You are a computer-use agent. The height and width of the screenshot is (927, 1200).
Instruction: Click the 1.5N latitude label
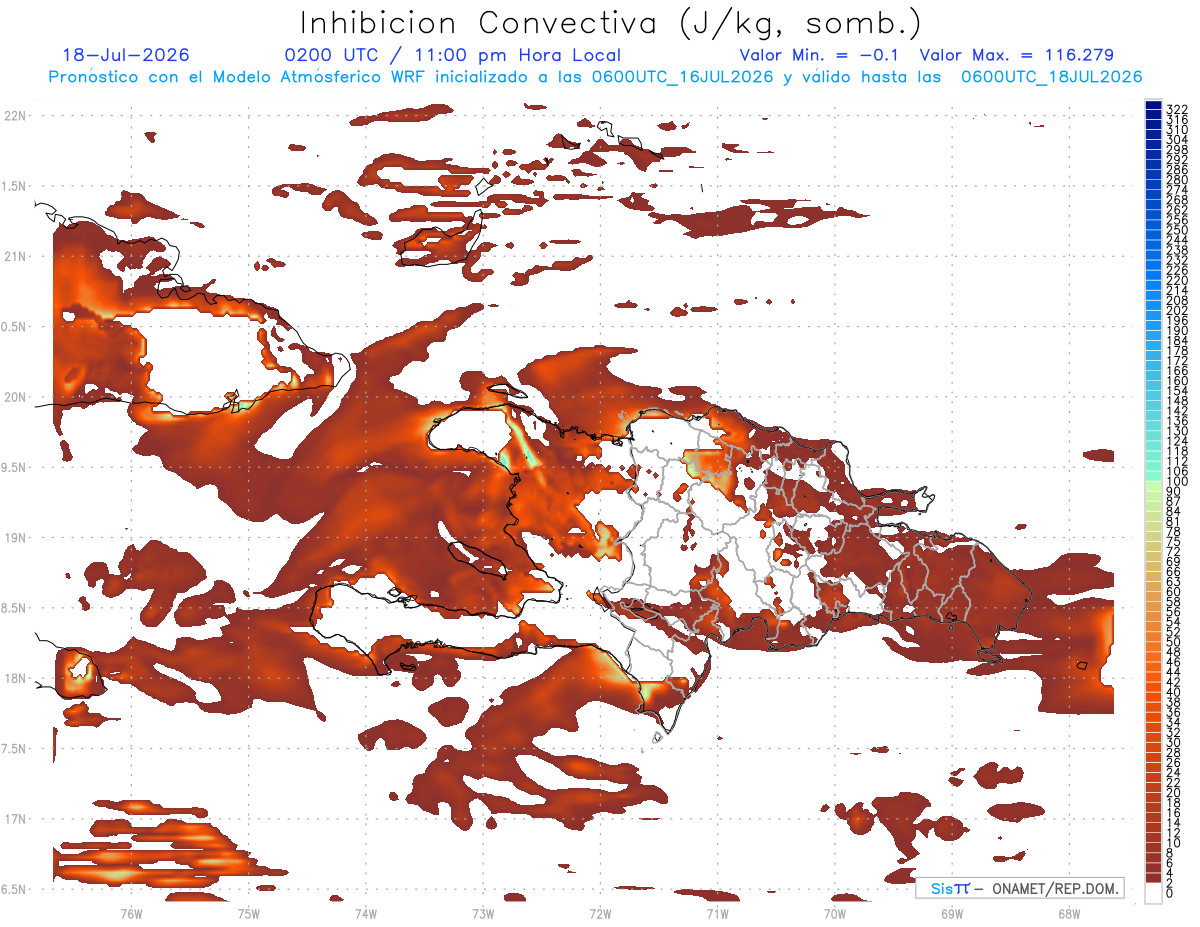click(x=15, y=186)
